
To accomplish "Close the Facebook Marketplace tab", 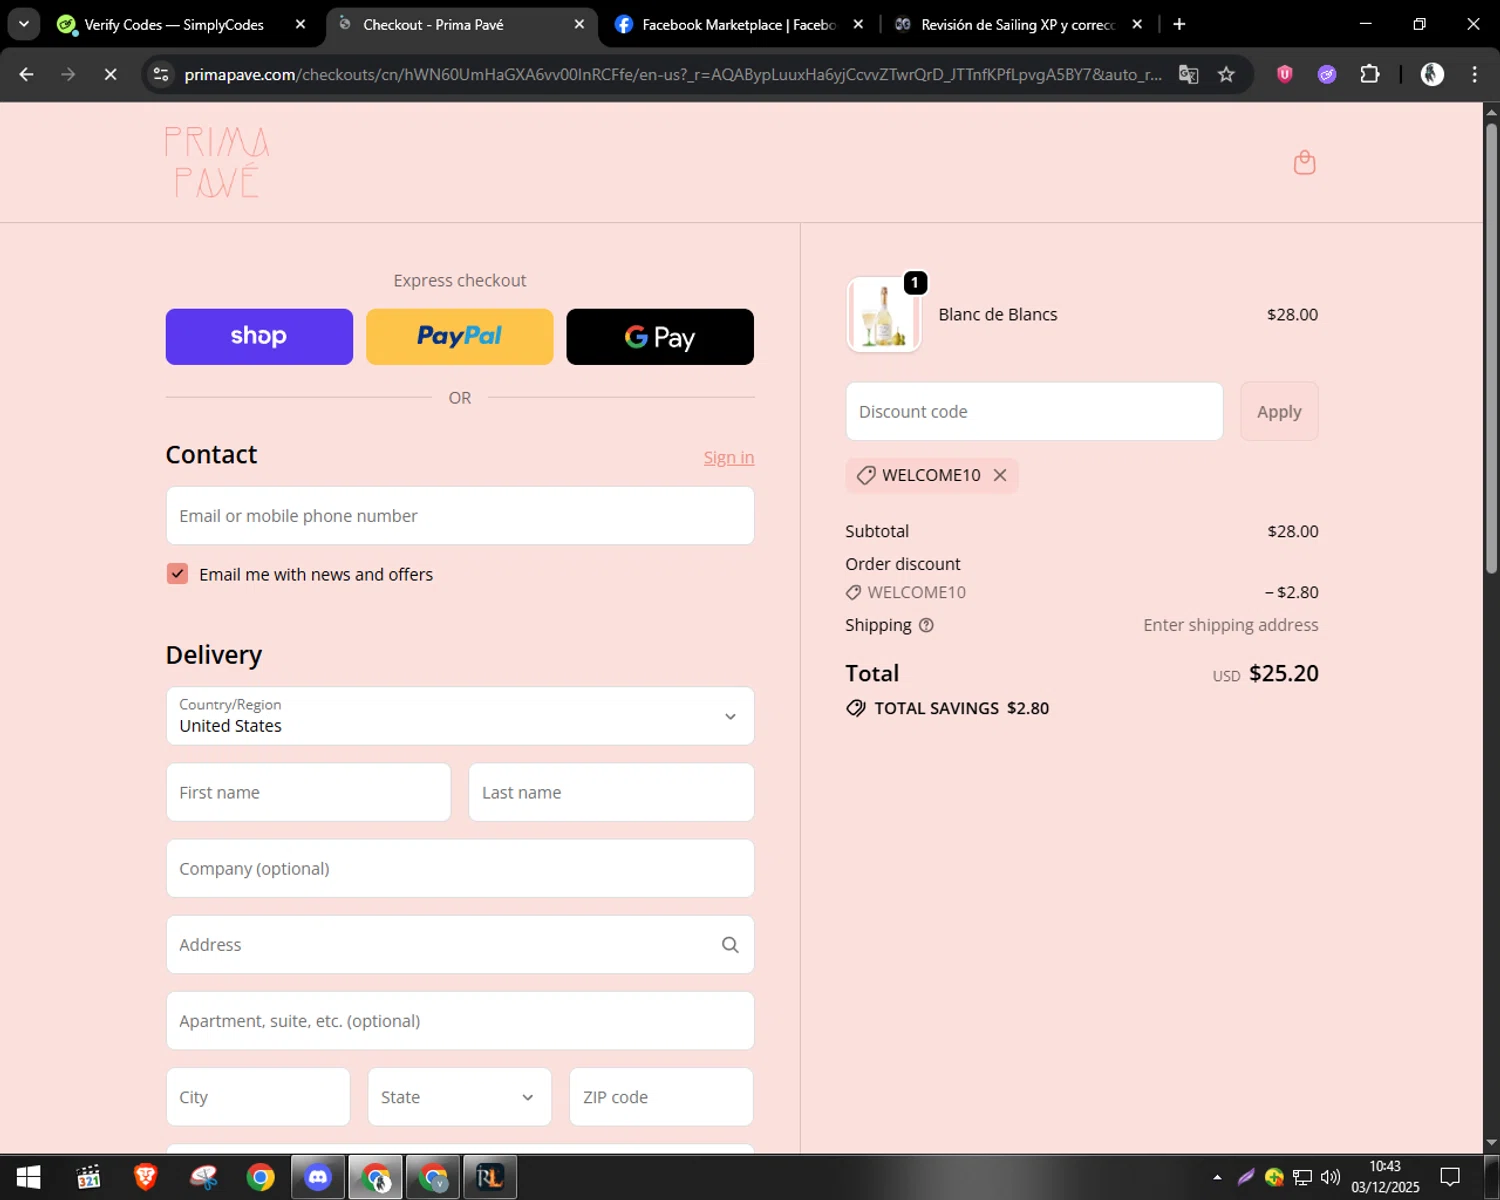I will pos(858,24).
